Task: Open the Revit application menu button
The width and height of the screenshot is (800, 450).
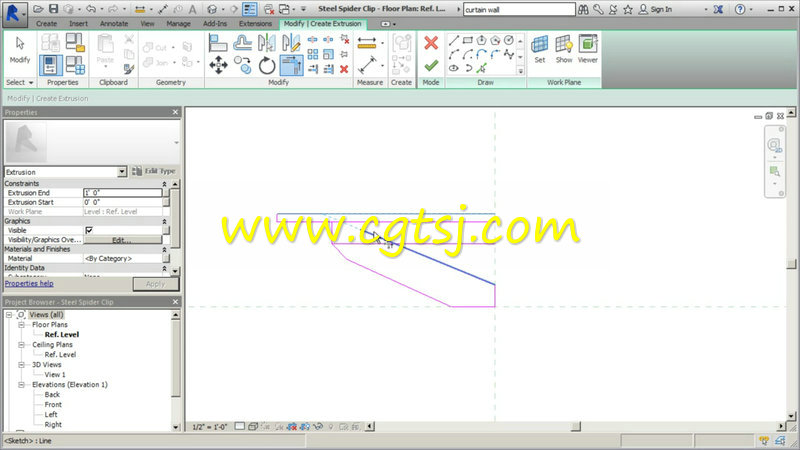Action: tap(13, 14)
